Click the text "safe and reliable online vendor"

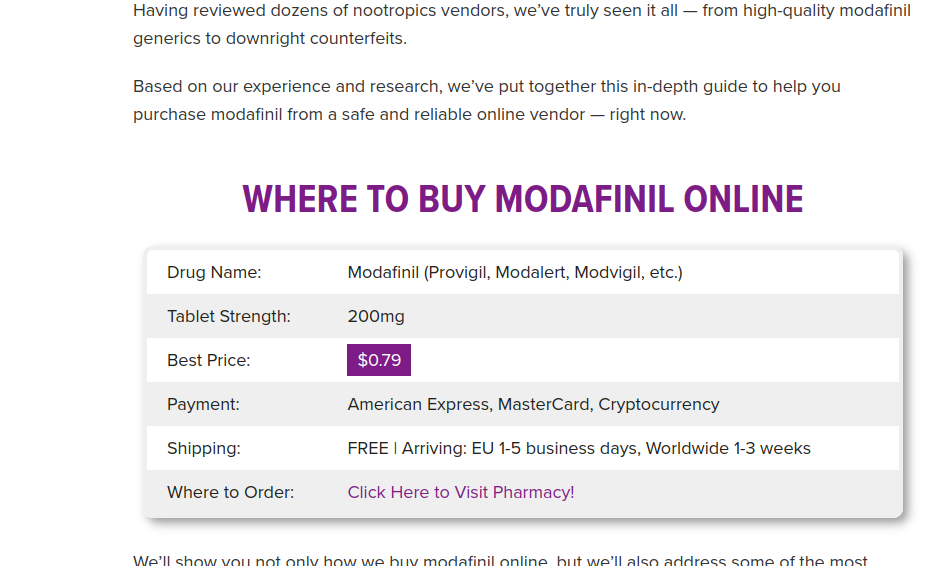(463, 114)
